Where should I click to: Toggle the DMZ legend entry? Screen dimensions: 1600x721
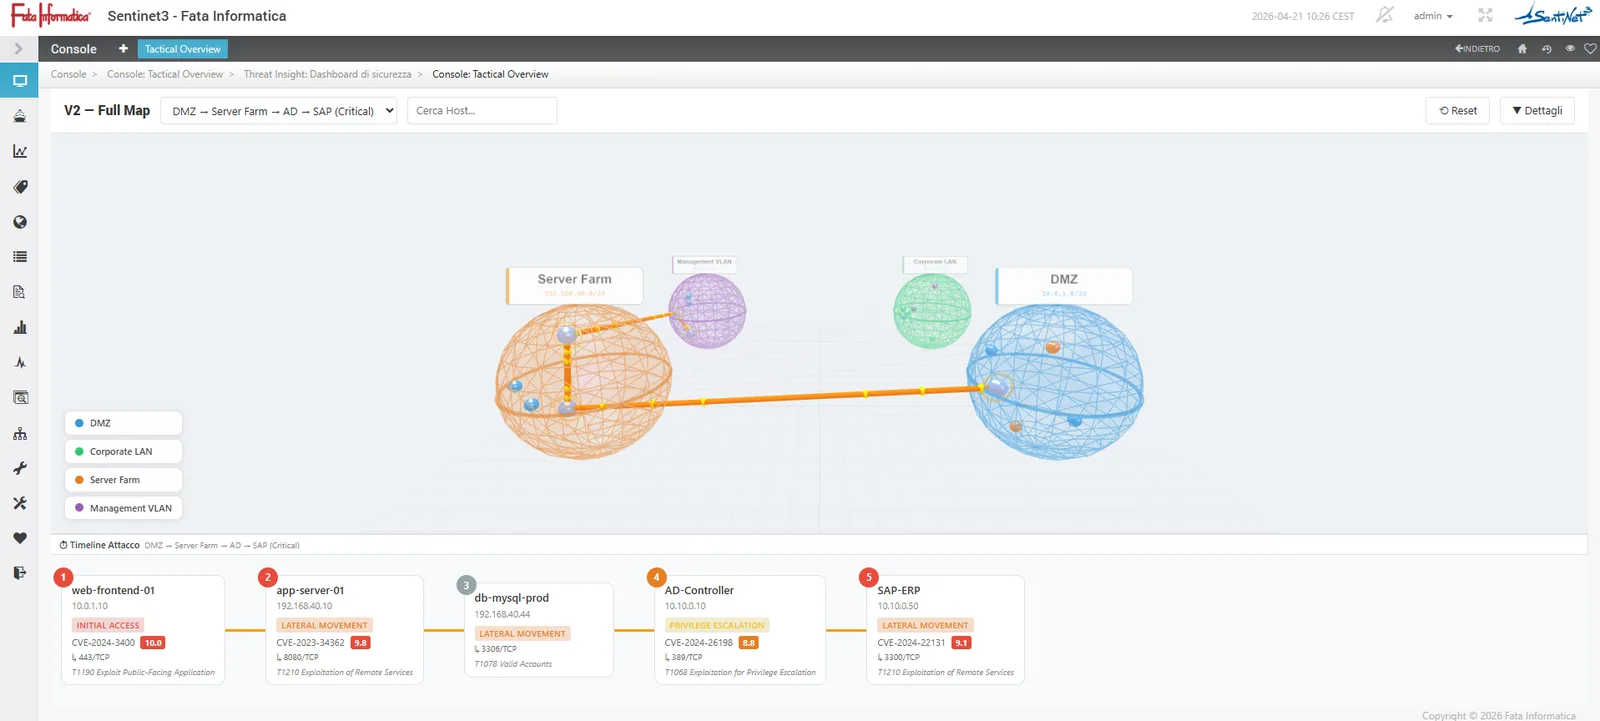124,423
